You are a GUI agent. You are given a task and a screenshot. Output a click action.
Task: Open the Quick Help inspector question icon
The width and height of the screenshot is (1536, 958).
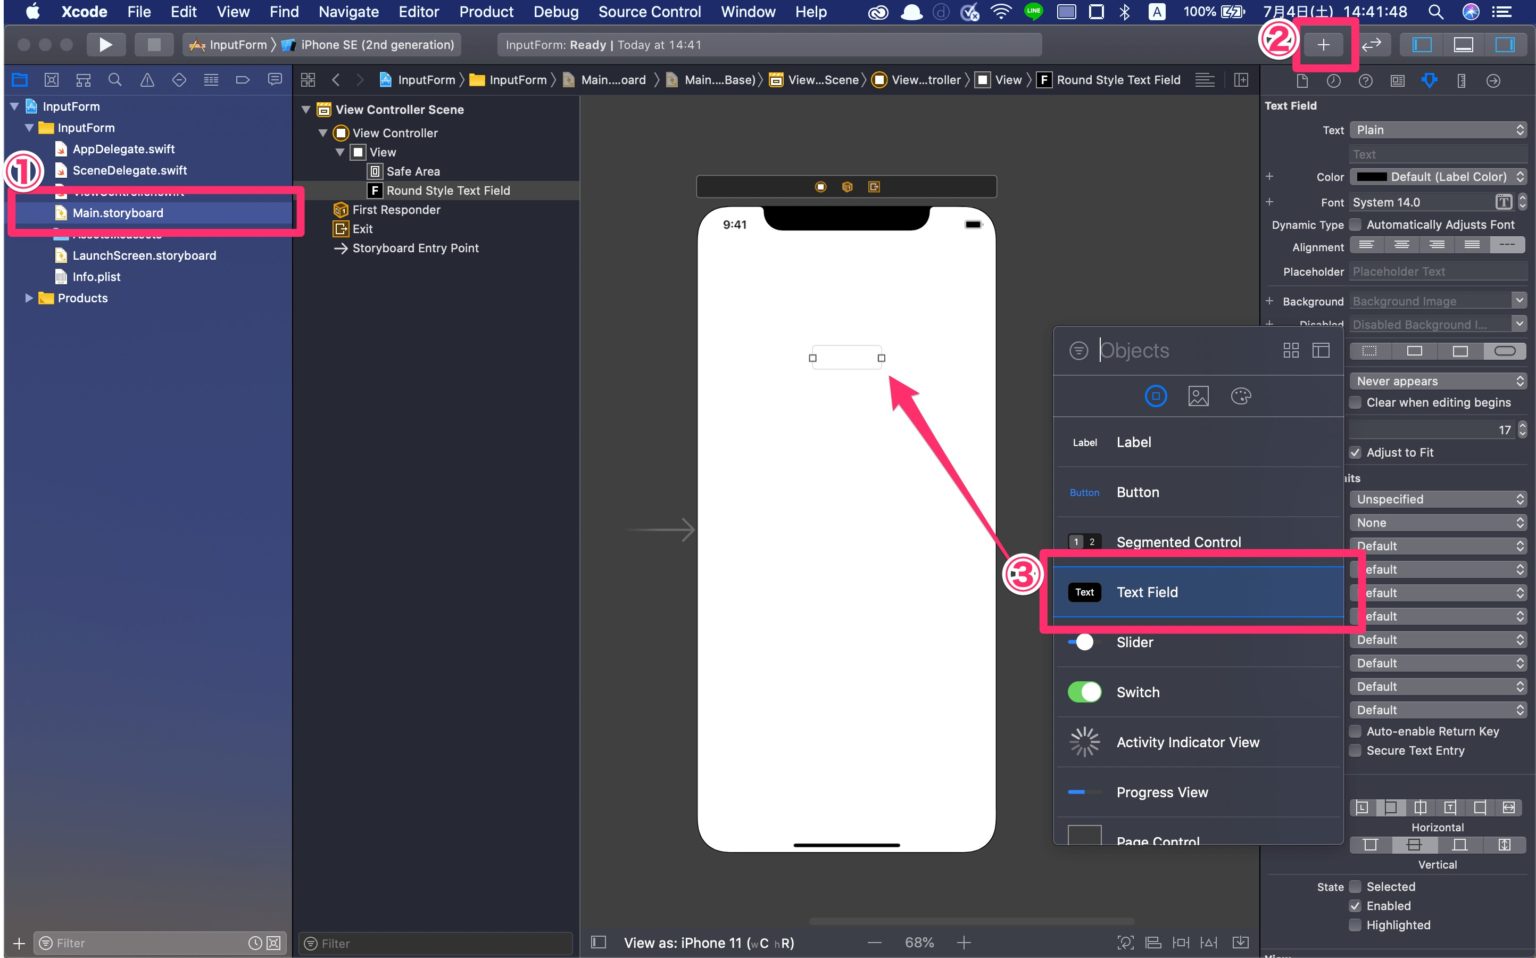1366,80
